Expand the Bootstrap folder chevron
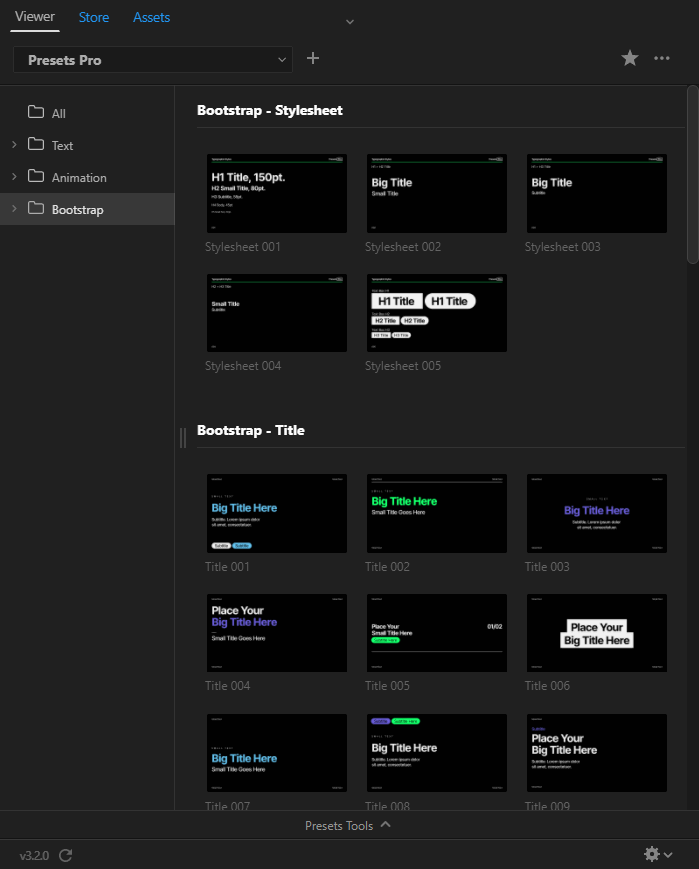Image resolution: width=699 pixels, height=869 pixels. pyautogui.click(x=14, y=209)
